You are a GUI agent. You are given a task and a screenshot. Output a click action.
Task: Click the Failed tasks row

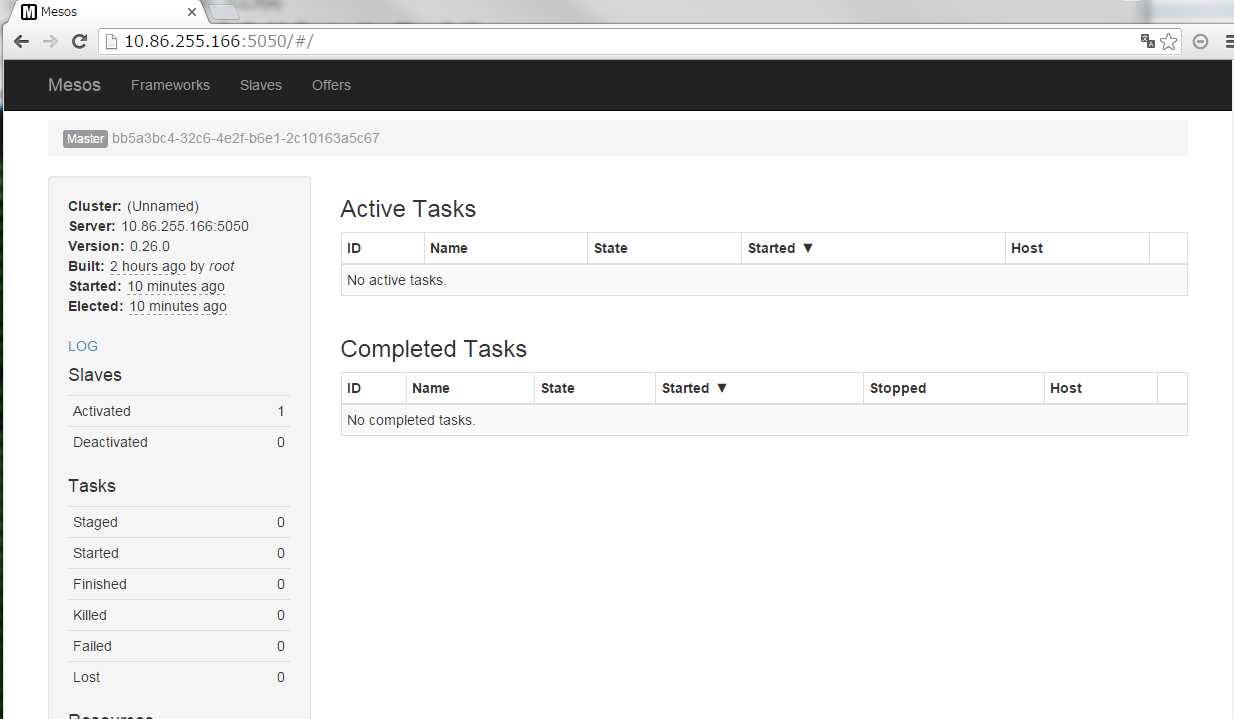179,646
